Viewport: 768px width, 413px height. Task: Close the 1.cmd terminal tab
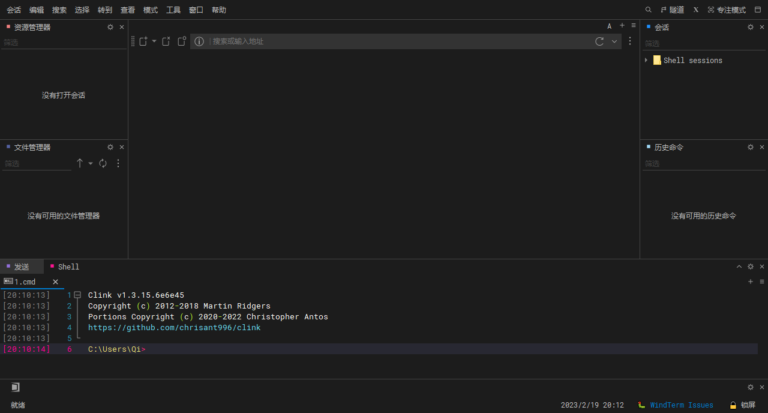56,282
